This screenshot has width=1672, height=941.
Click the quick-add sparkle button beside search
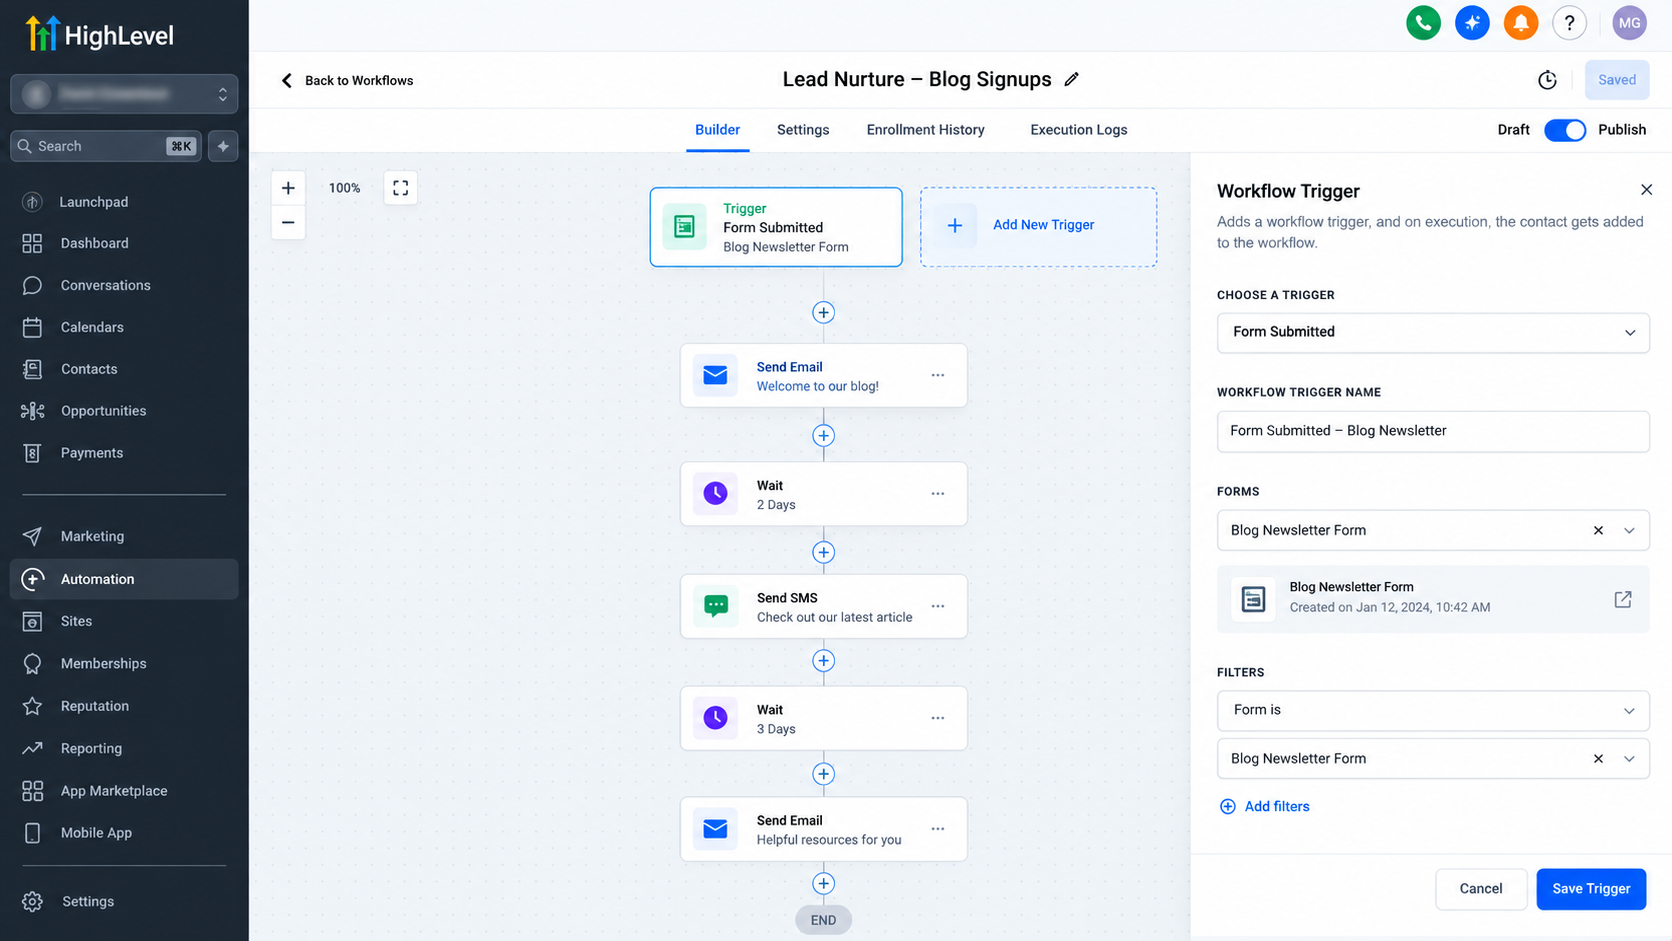click(223, 146)
